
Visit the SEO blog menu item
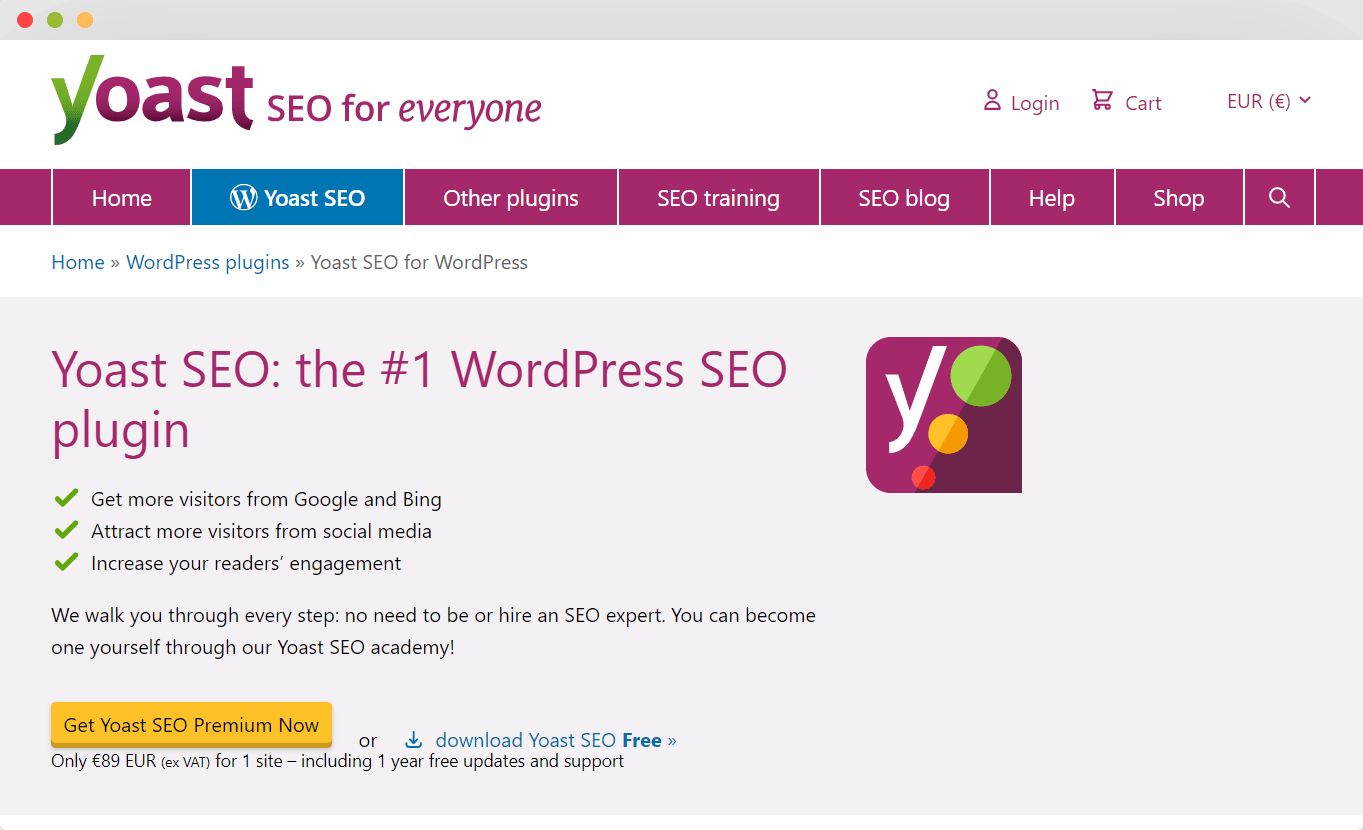click(904, 197)
